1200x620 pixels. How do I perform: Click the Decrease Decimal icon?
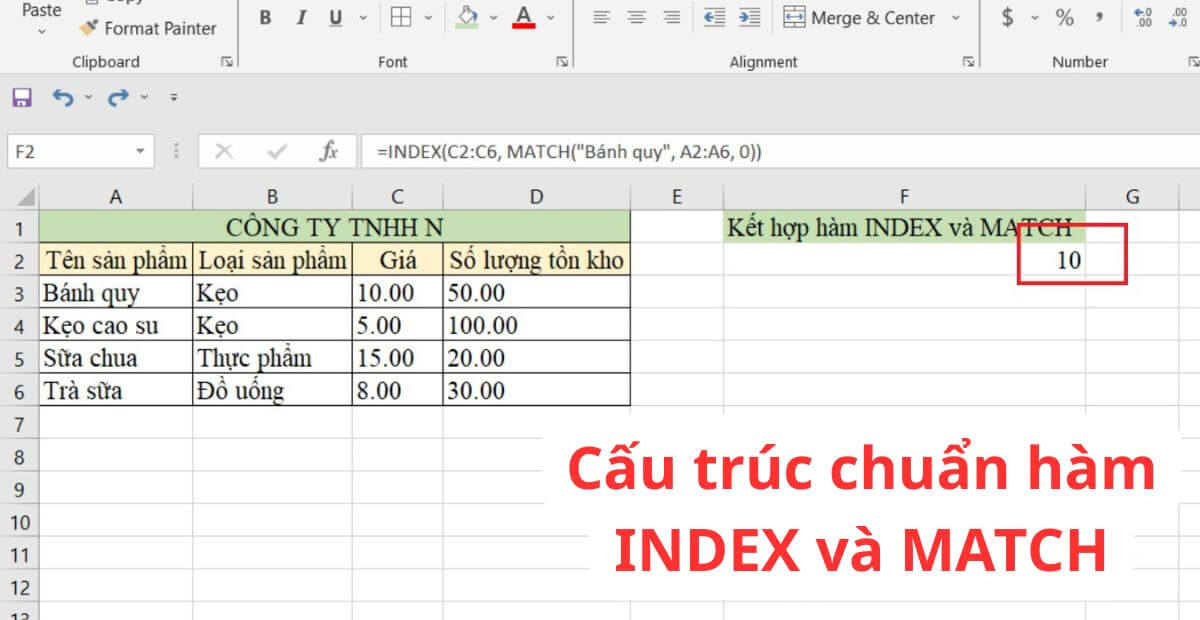coord(1179,17)
